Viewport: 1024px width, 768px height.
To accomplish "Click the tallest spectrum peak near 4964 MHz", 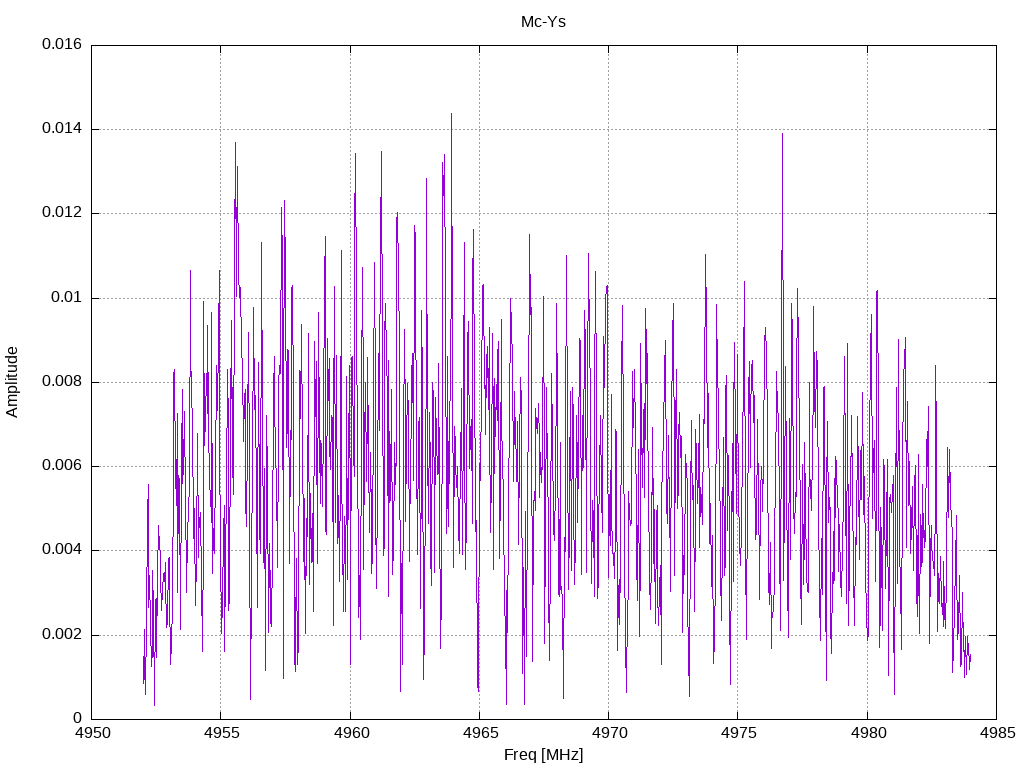I will (x=451, y=116).
